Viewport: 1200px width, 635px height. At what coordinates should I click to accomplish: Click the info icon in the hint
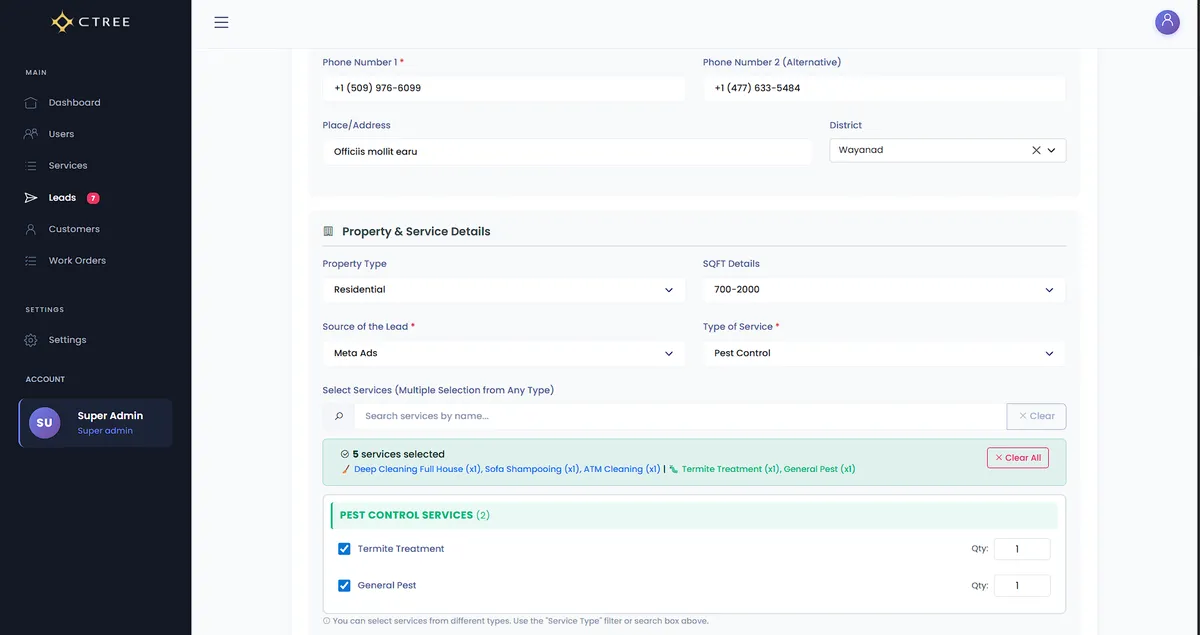click(327, 621)
